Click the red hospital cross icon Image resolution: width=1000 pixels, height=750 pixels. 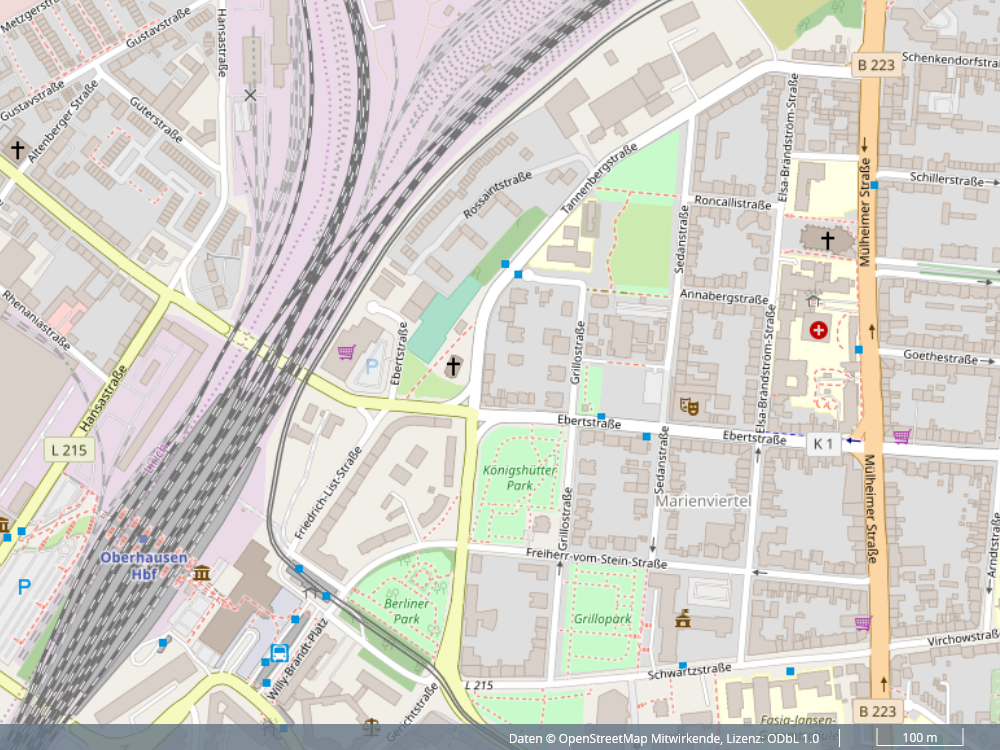pyautogui.click(x=819, y=329)
